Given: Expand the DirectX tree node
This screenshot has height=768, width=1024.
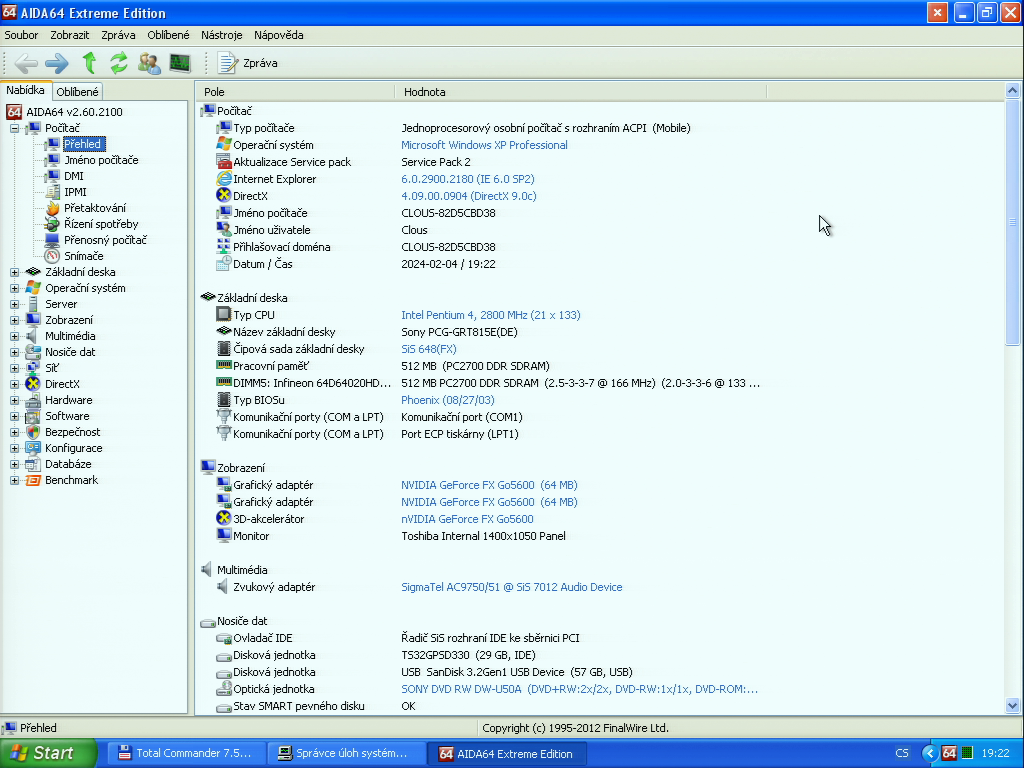Looking at the screenshot, I should [14, 384].
